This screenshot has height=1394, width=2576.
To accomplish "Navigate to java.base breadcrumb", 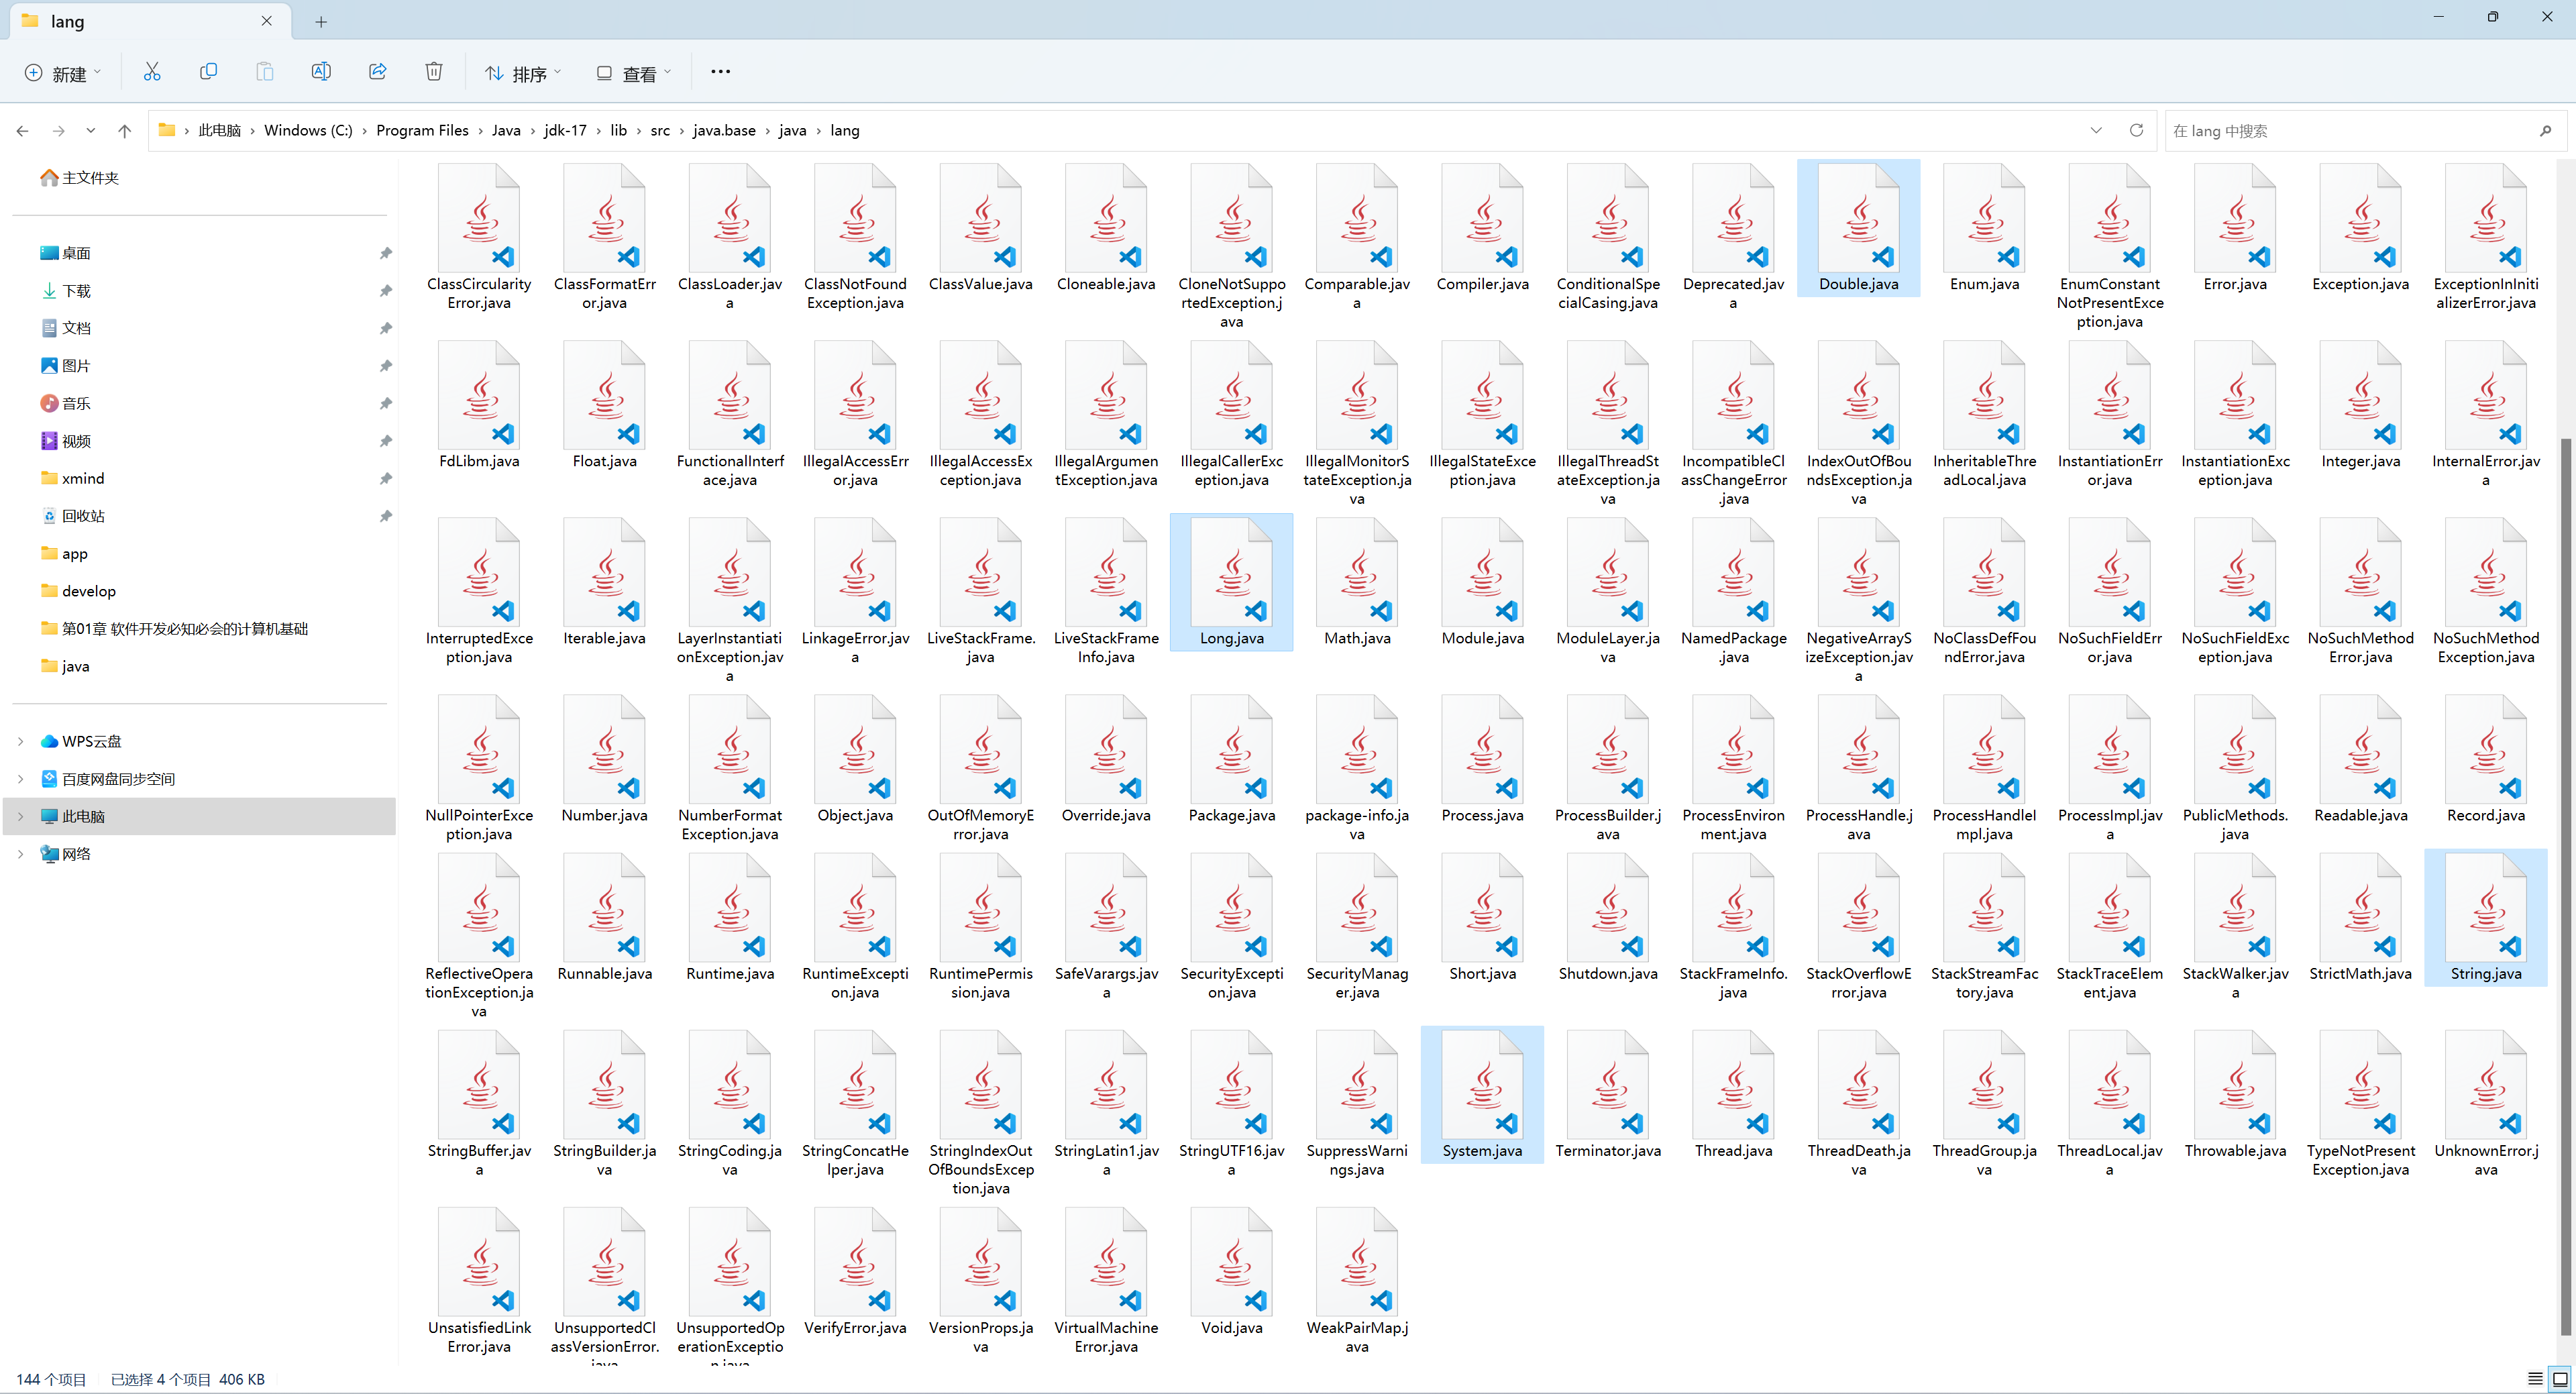I will pos(724,131).
